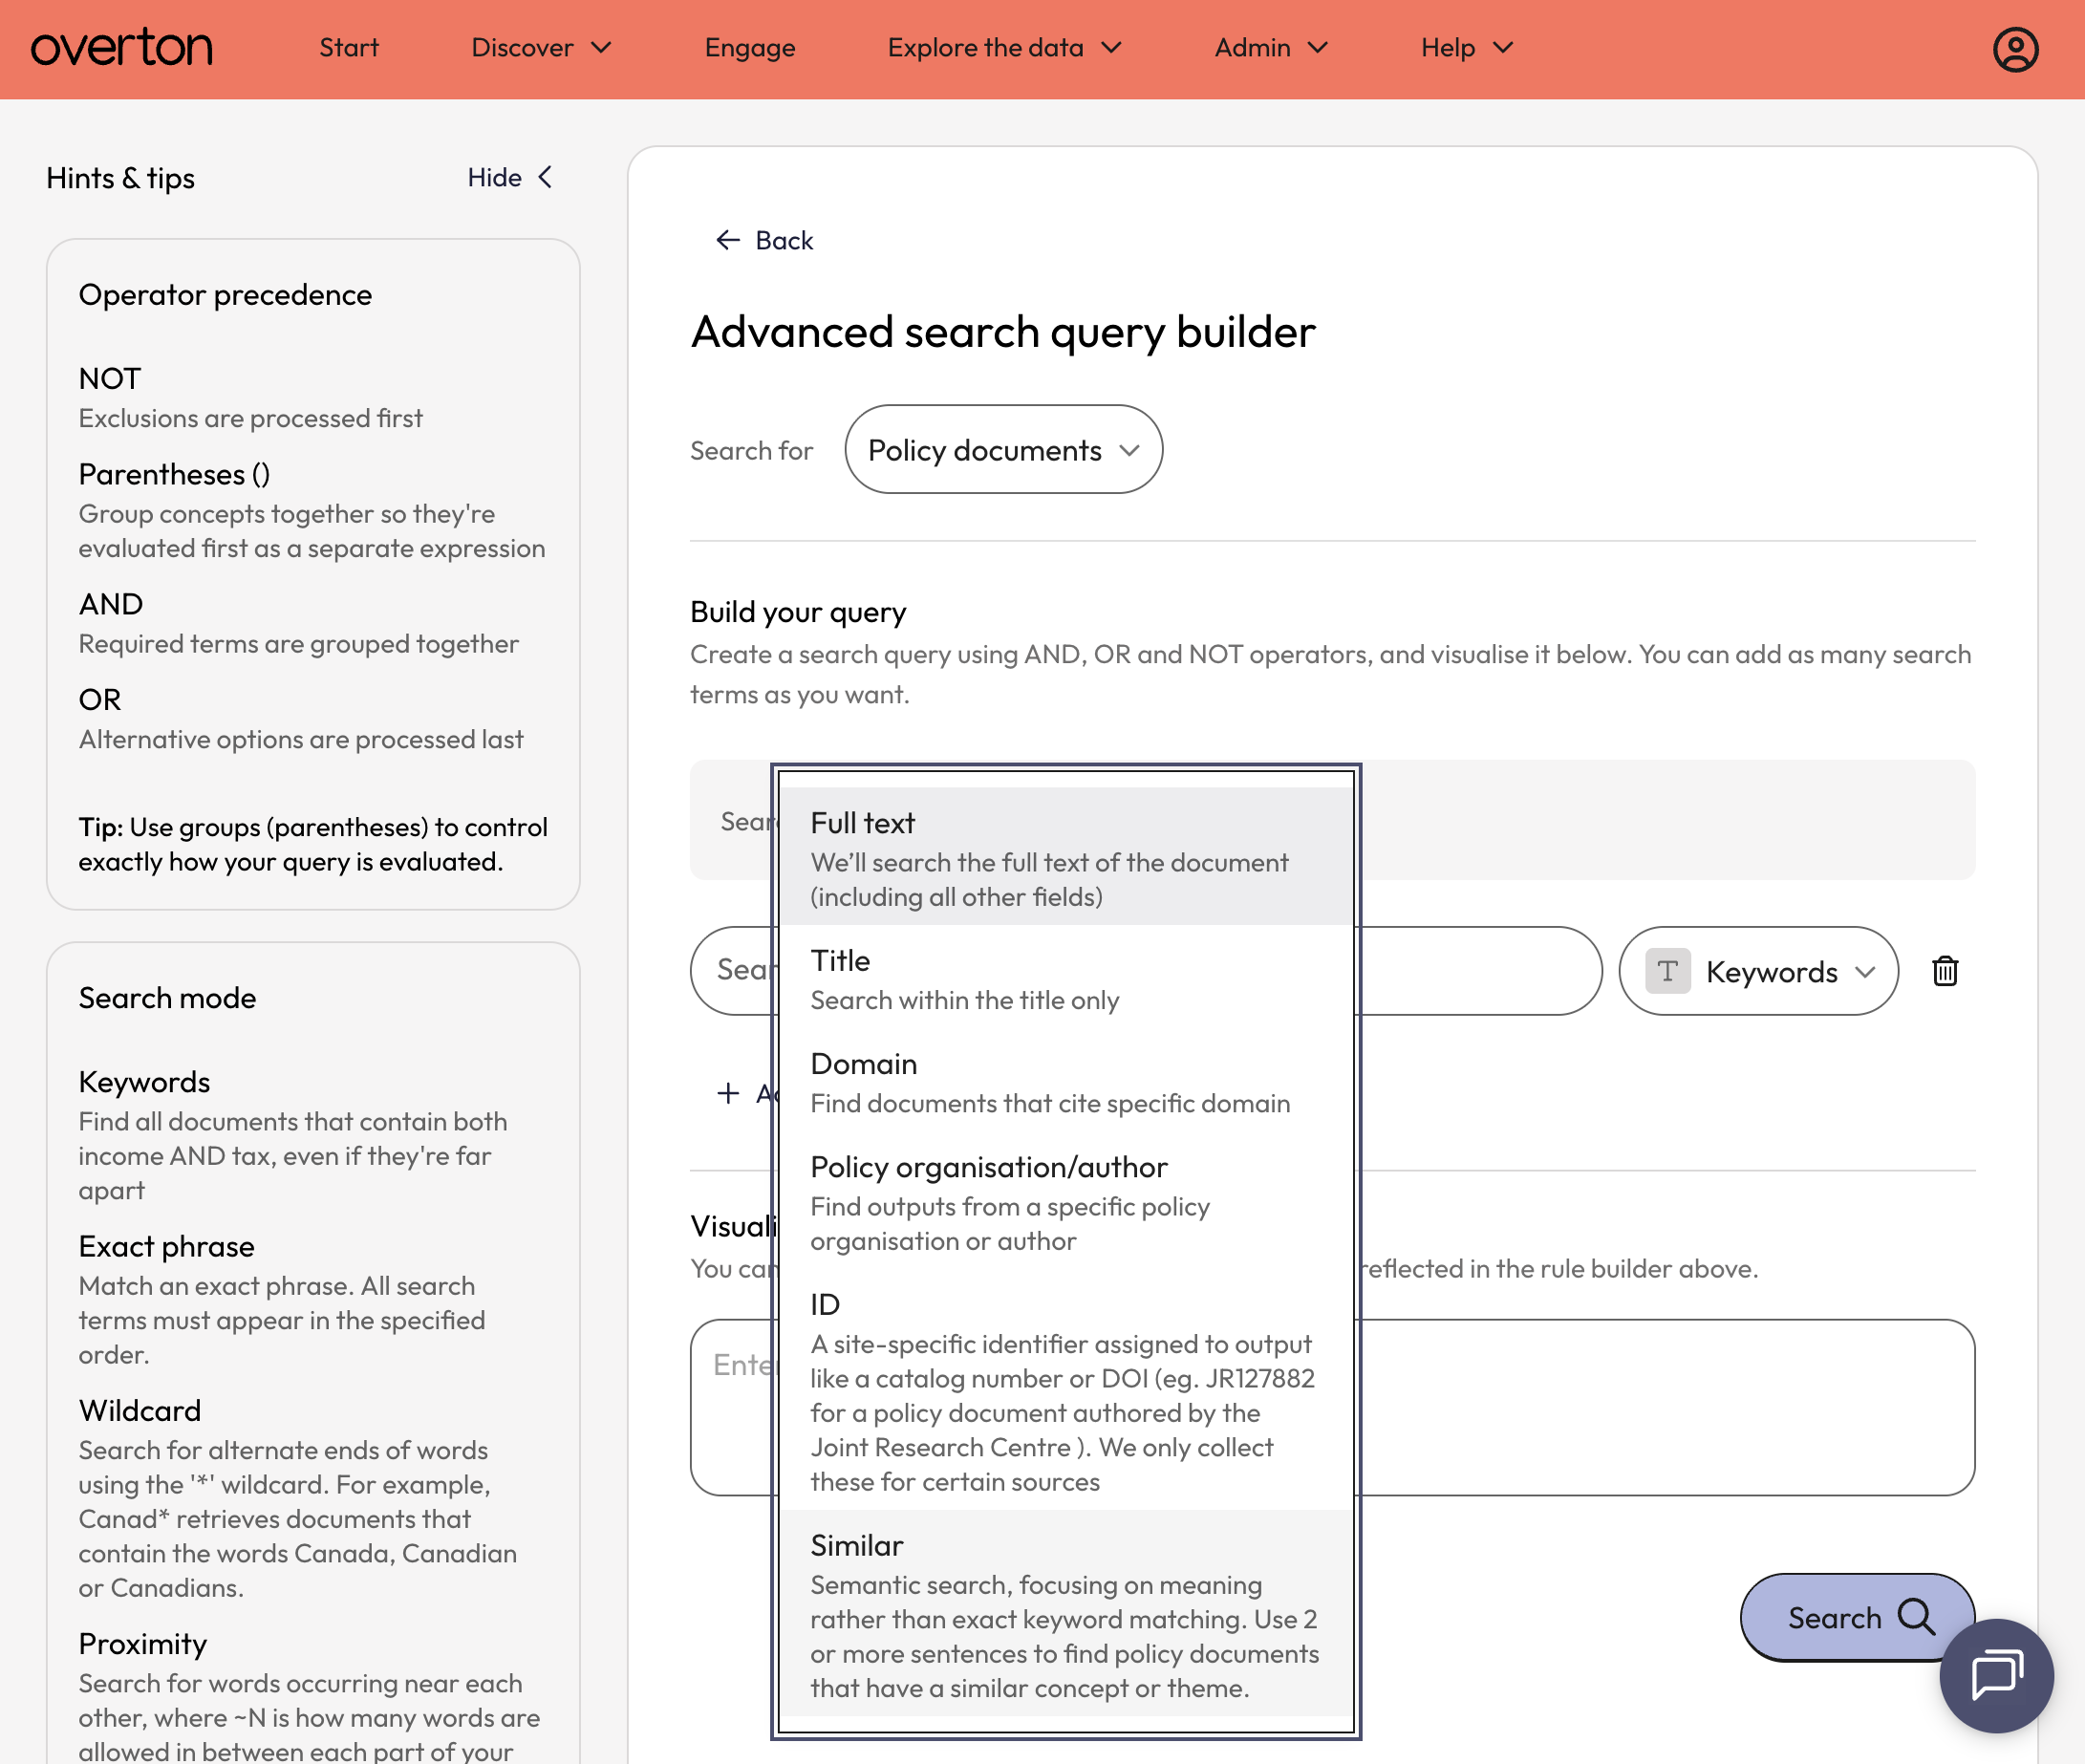Click into the search term input field

tap(1146, 971)
